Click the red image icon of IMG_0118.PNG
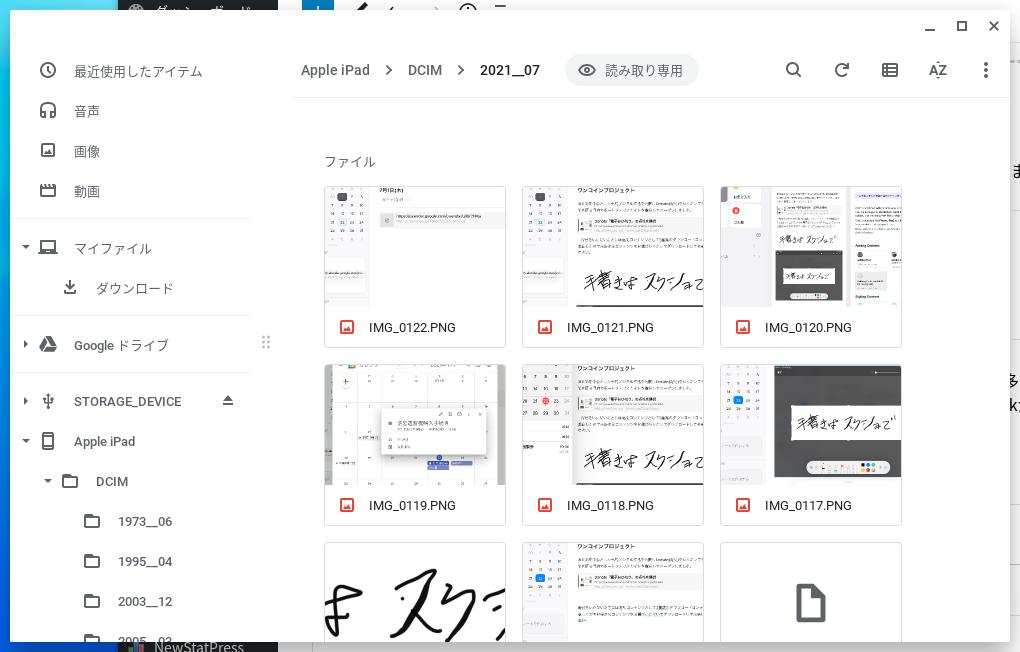Screen dimensions: 1020x652 (x=545, y=506)
